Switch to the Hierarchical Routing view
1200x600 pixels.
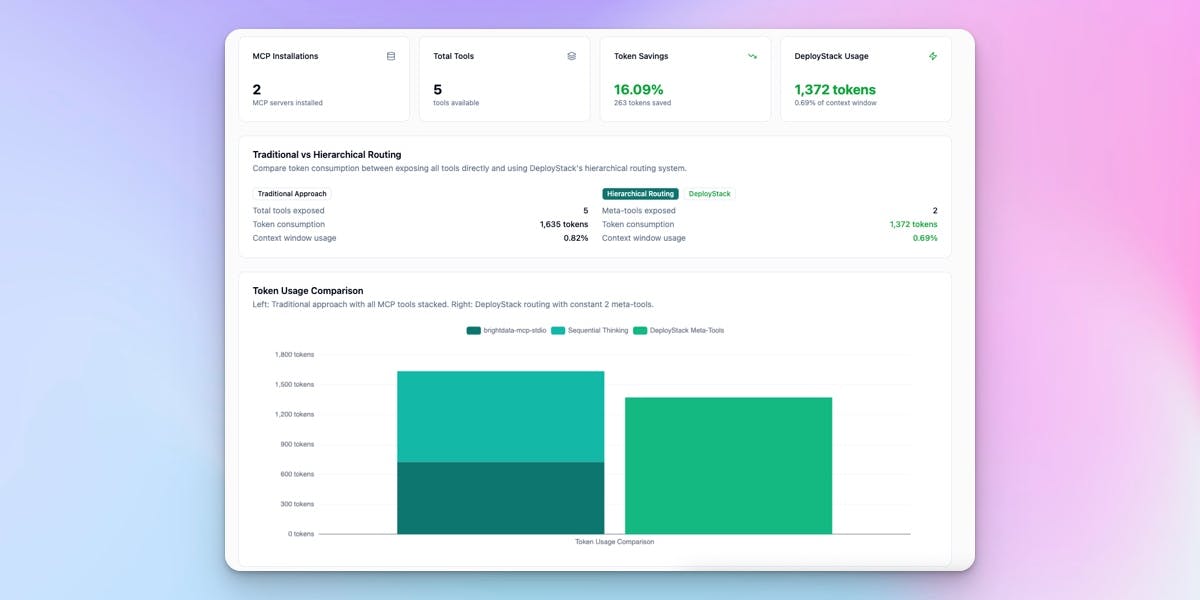[x=640, y=193]
